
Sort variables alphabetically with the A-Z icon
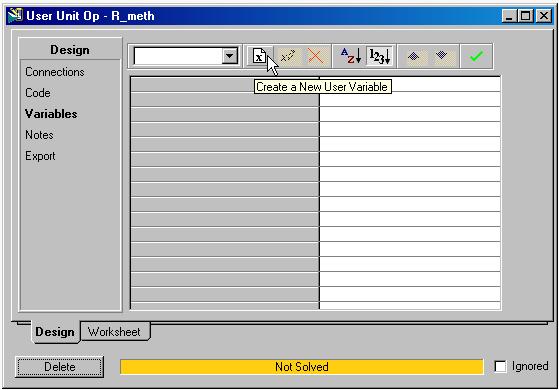tap(351, 56)
